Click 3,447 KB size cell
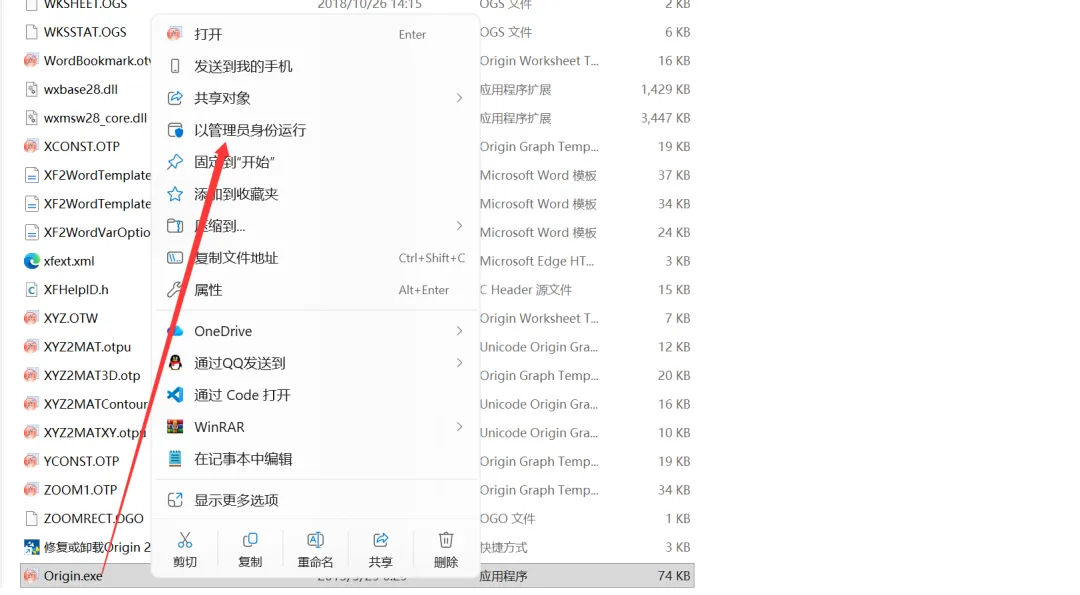1080x595 pixels. [665, 118]
